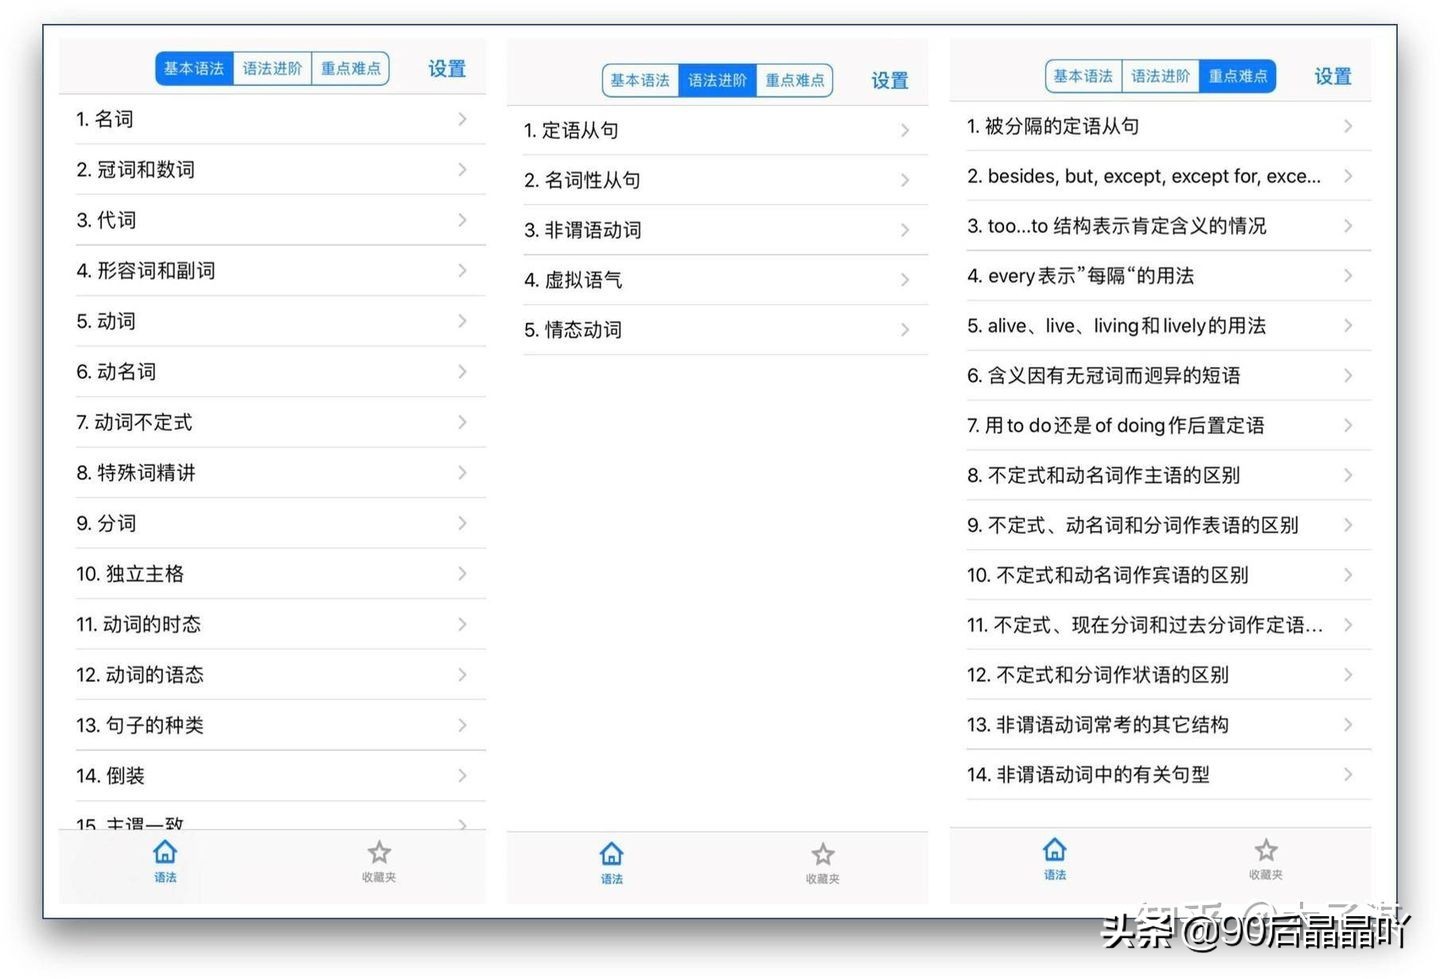
Task: Open 设置 above the 被分隔的定语从句 list
Action: (x=1332, y=77)
